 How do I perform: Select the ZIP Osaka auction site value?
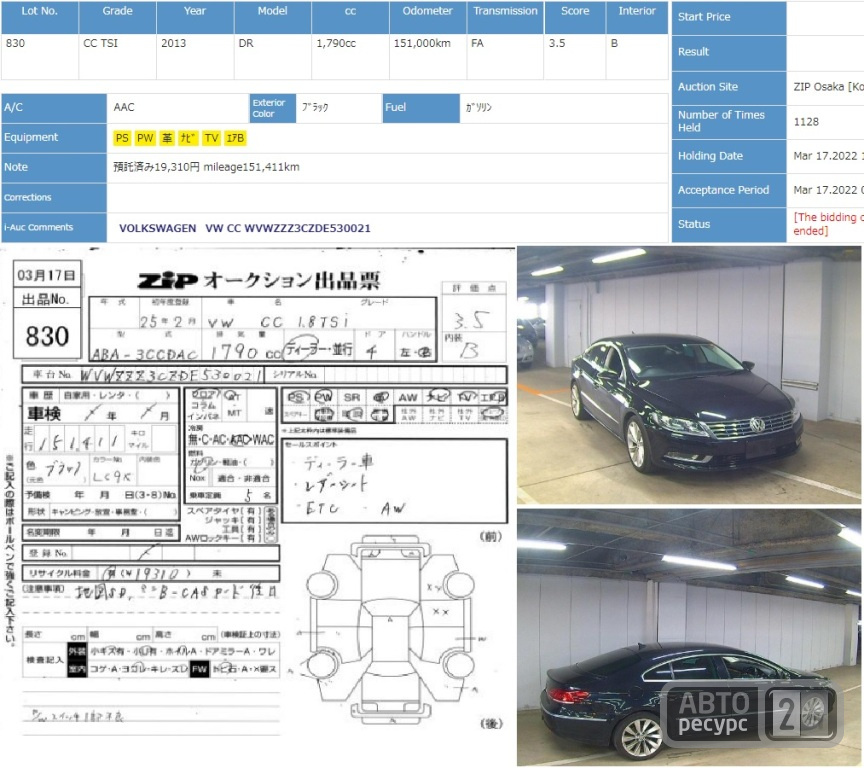coord(828,87)
